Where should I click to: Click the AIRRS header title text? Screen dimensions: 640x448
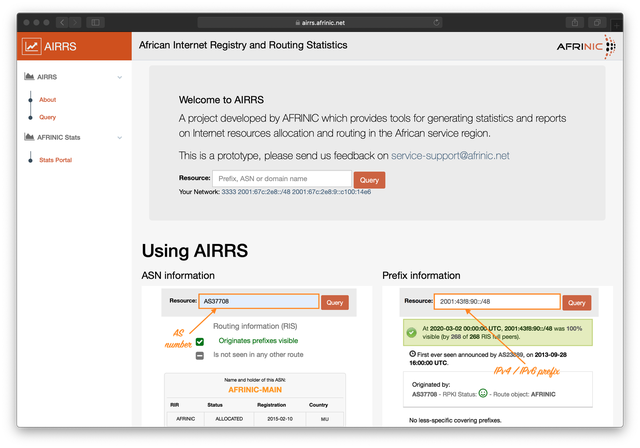pyautogui.click(x=60, y=46)
